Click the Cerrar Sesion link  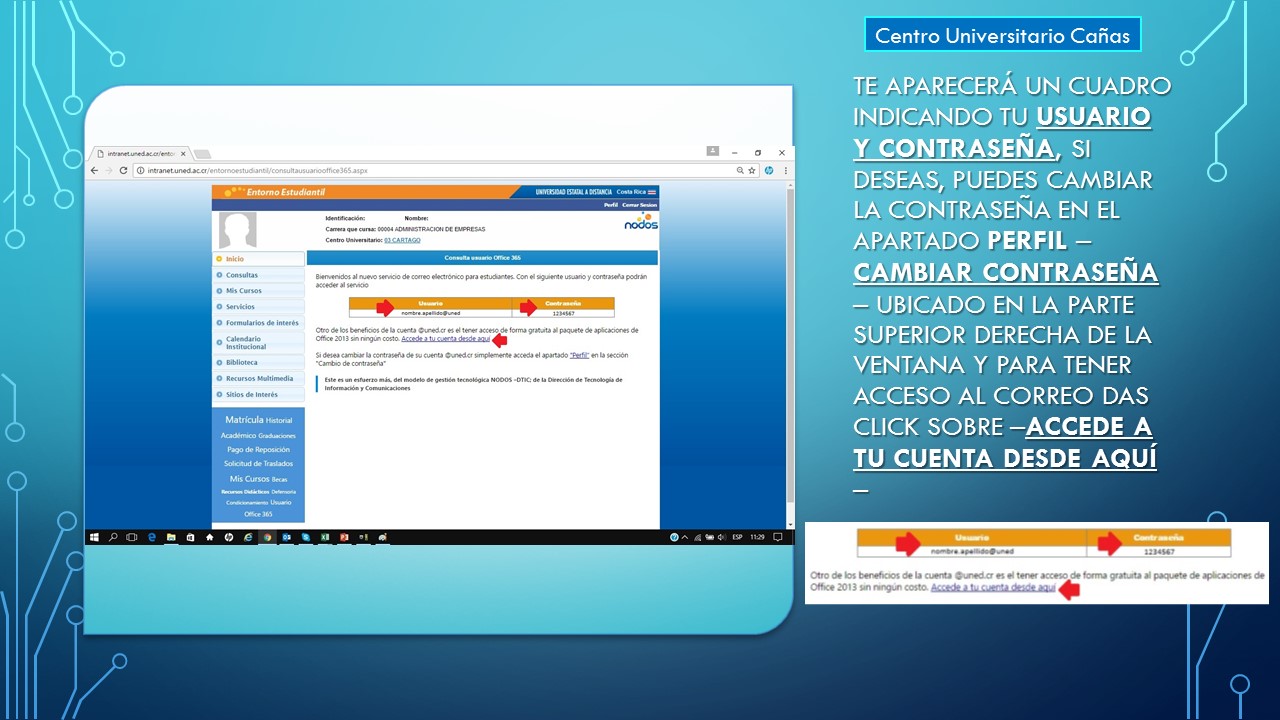click(640, 204)
